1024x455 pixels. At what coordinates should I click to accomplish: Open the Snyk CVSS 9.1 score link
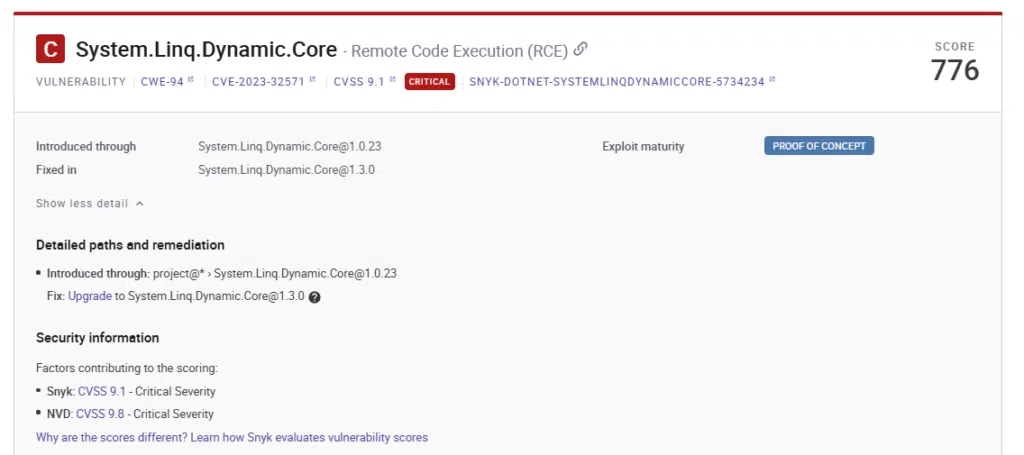(x=101, y=391)
